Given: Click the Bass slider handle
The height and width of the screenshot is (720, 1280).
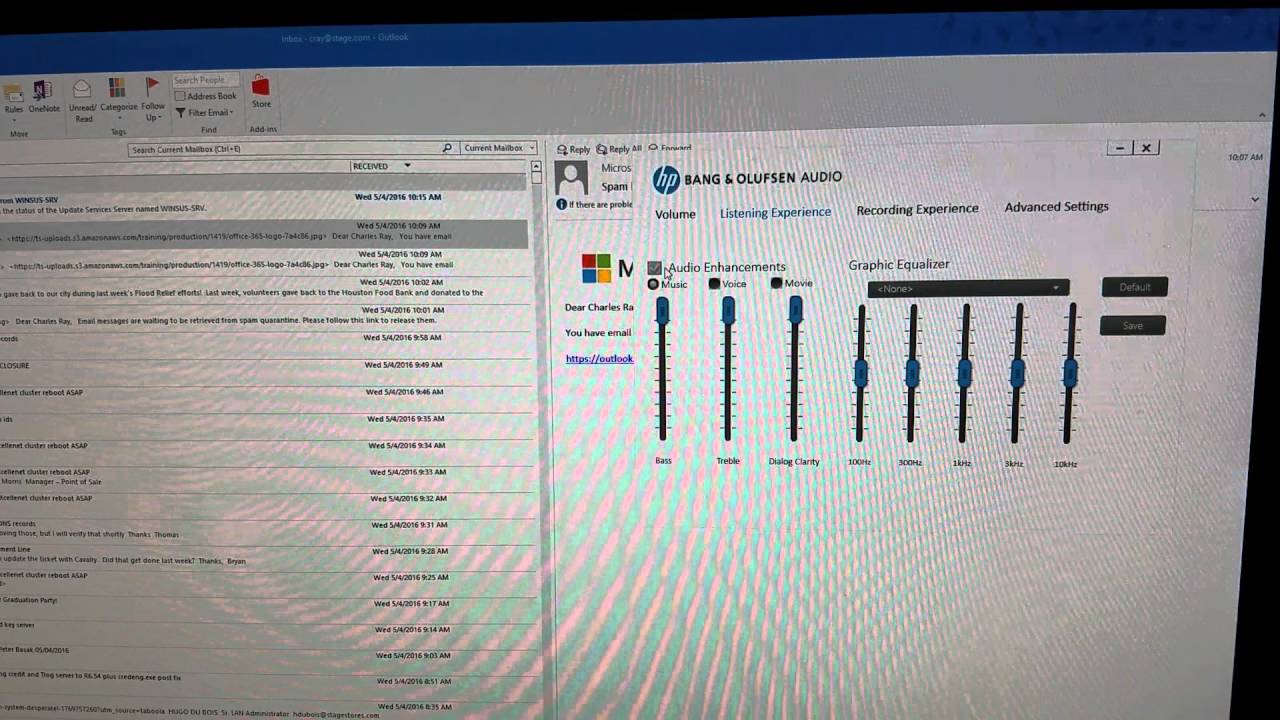Looking at the screenshot, I should (662, 312).
